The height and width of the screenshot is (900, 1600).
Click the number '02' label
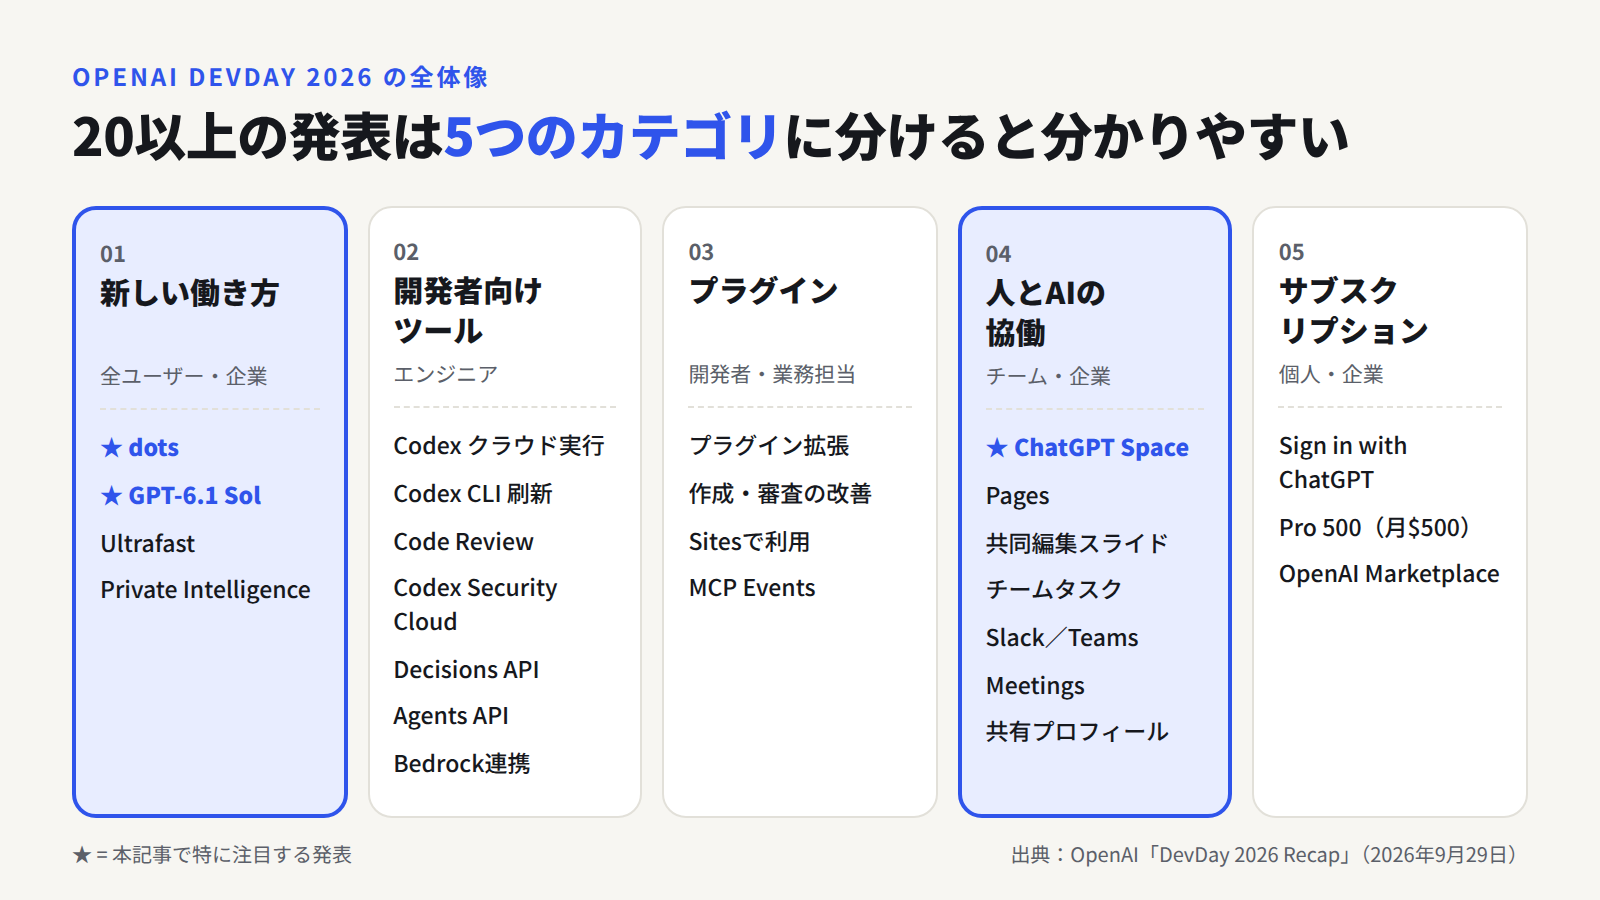click(x=406, y=252)
